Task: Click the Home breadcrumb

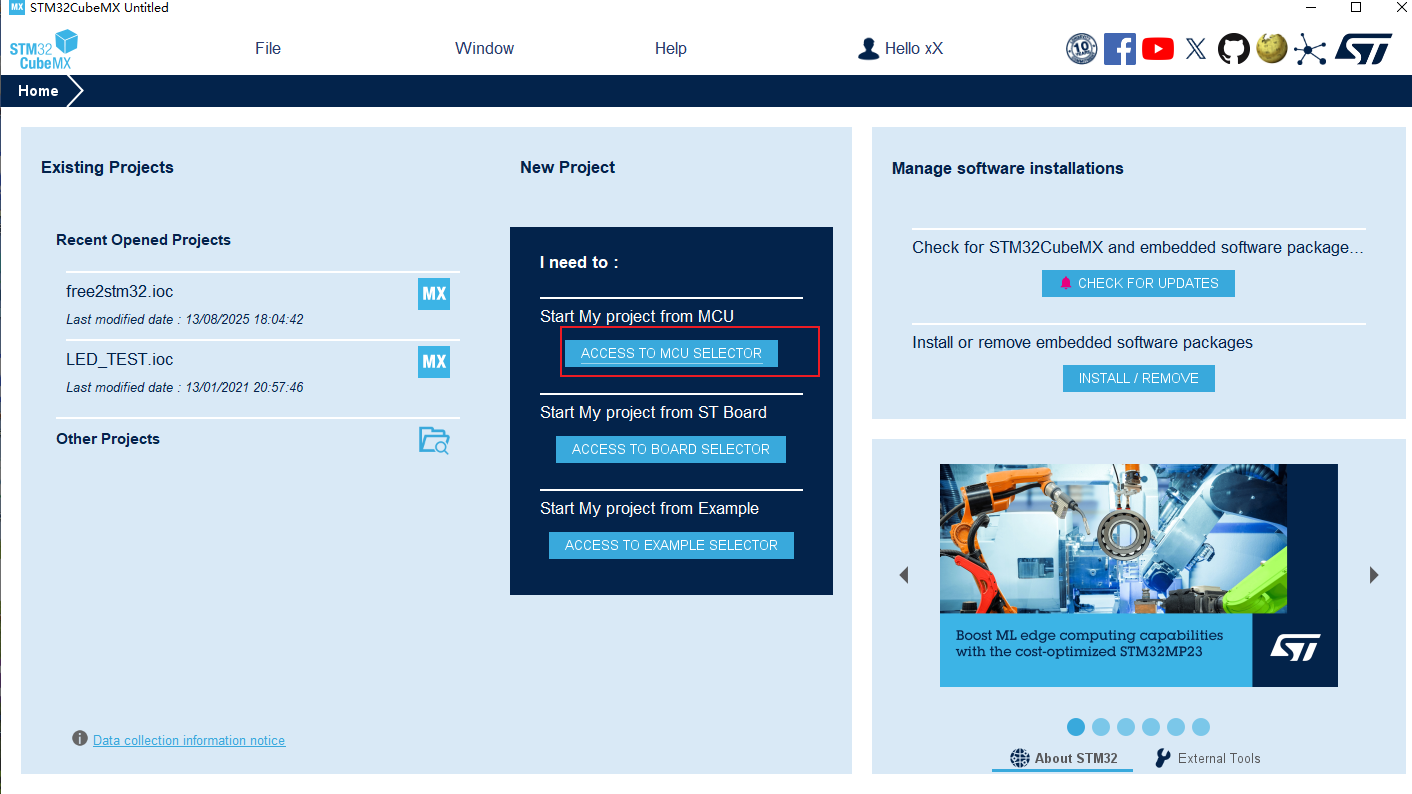Action: click(38, 91)
